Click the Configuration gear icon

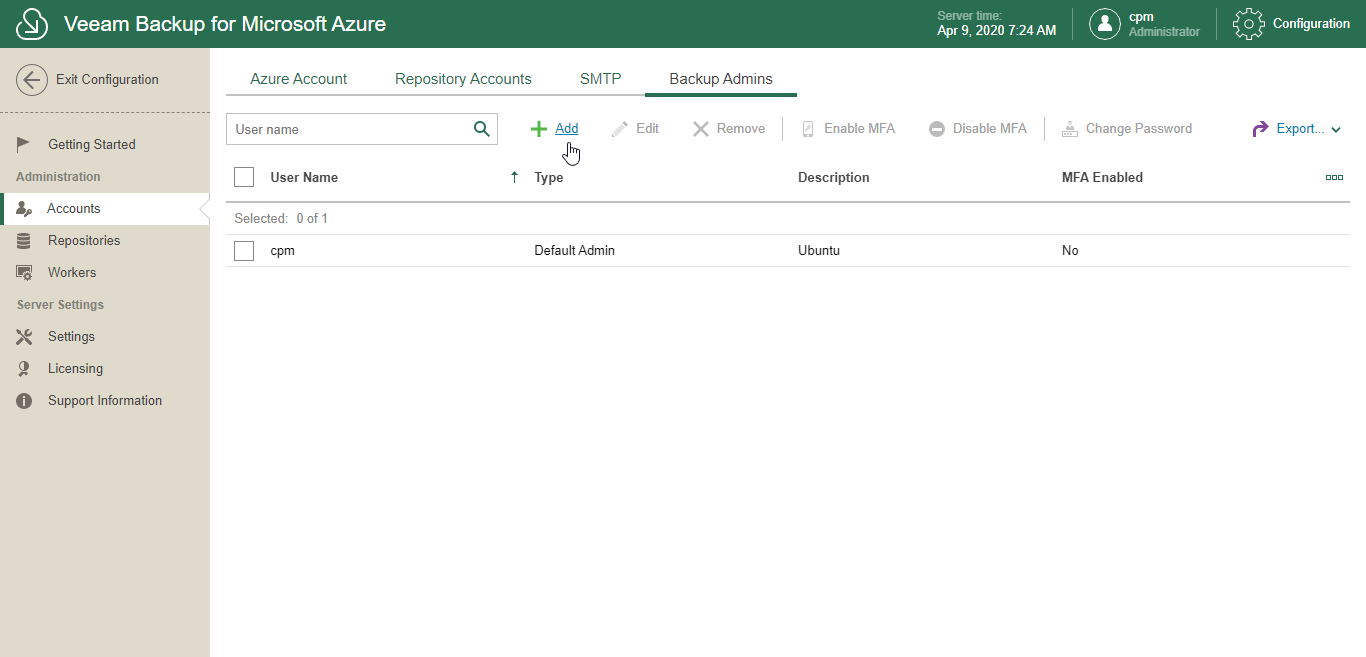(x=1248, y=24)
